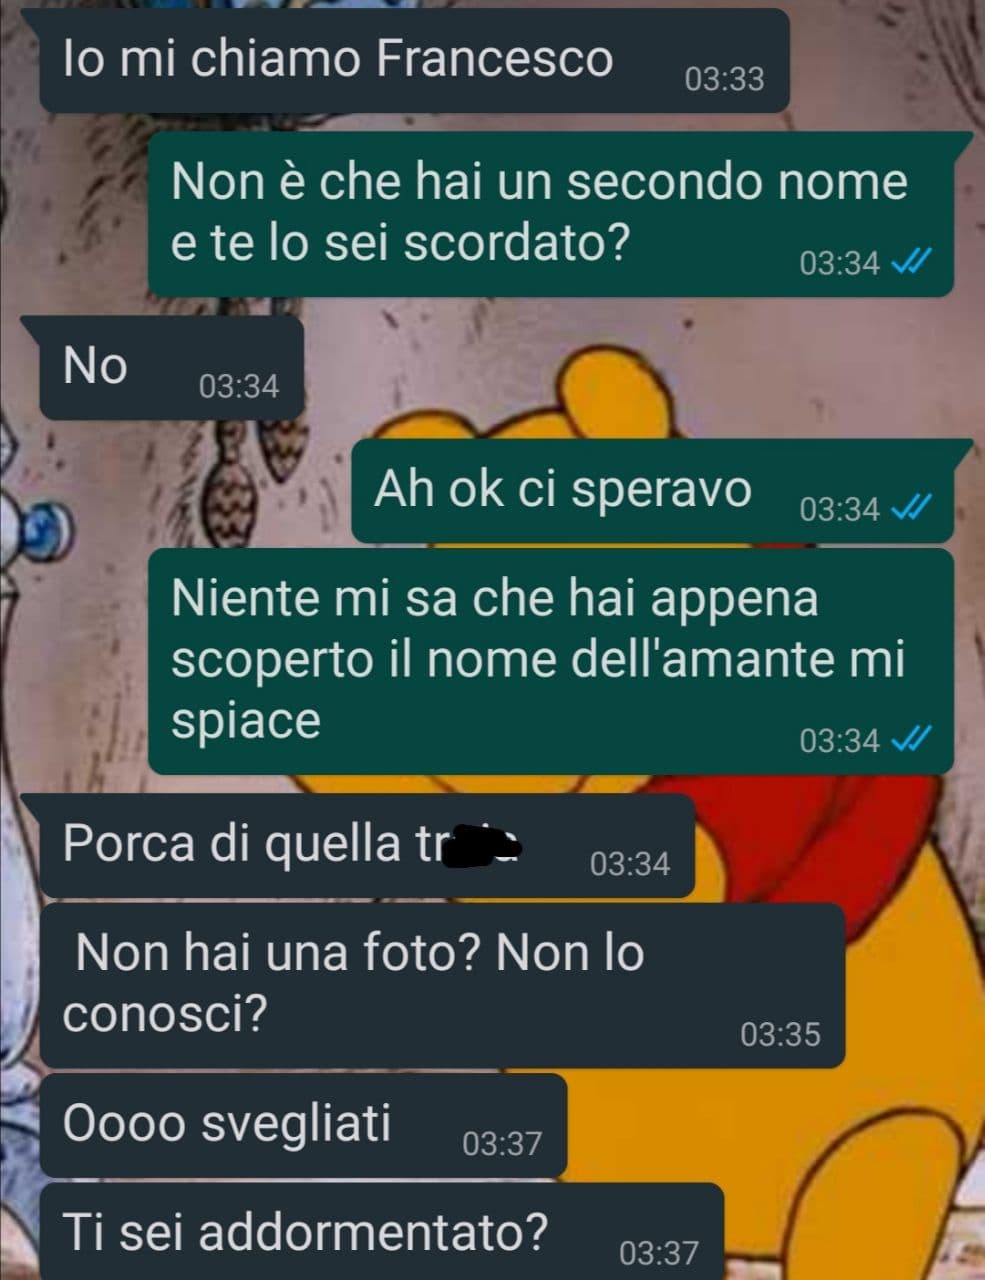Tap the read checkmarks on the "secondo nome" message

click(911, 263)
